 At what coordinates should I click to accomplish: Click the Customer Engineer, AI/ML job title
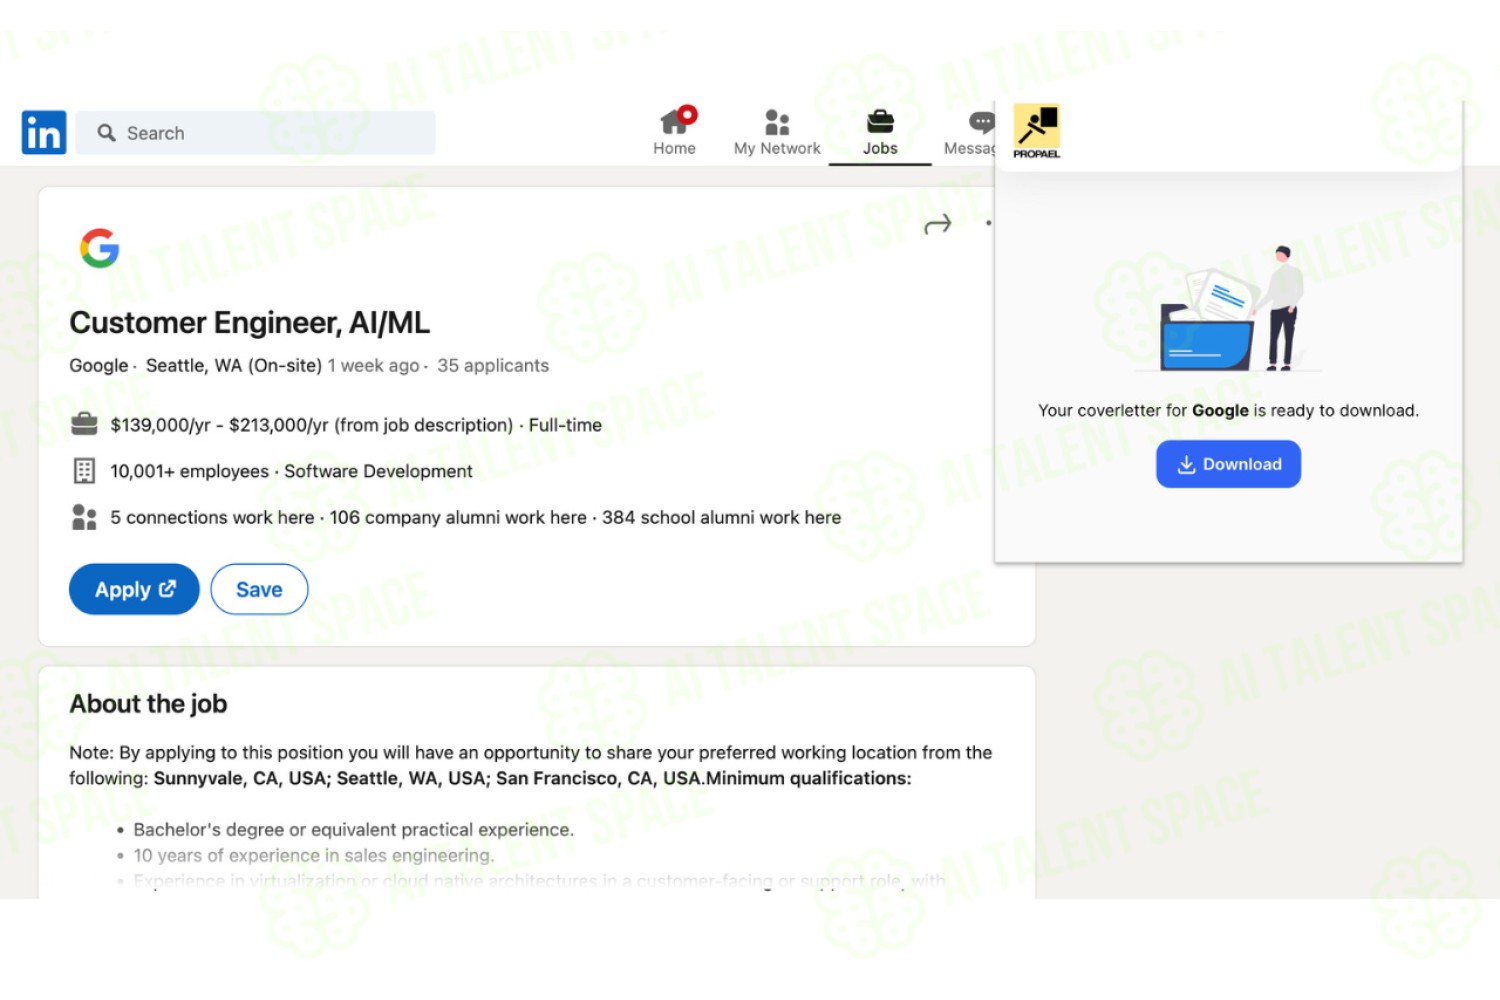pyautogui.click(x=249, y=323)
